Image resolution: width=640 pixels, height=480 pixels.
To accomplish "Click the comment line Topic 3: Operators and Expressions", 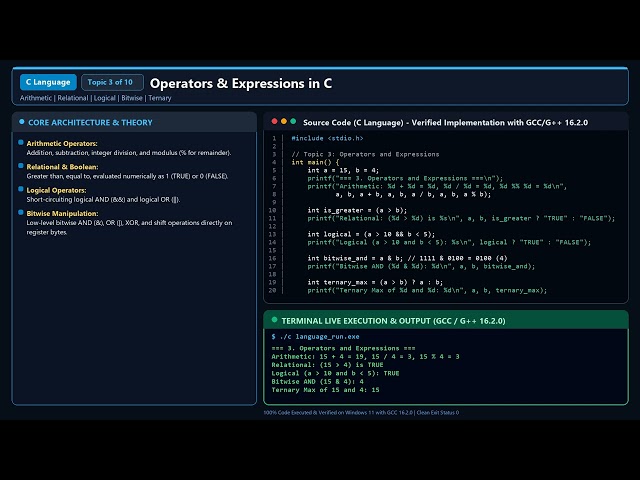I will pos(365,154).
